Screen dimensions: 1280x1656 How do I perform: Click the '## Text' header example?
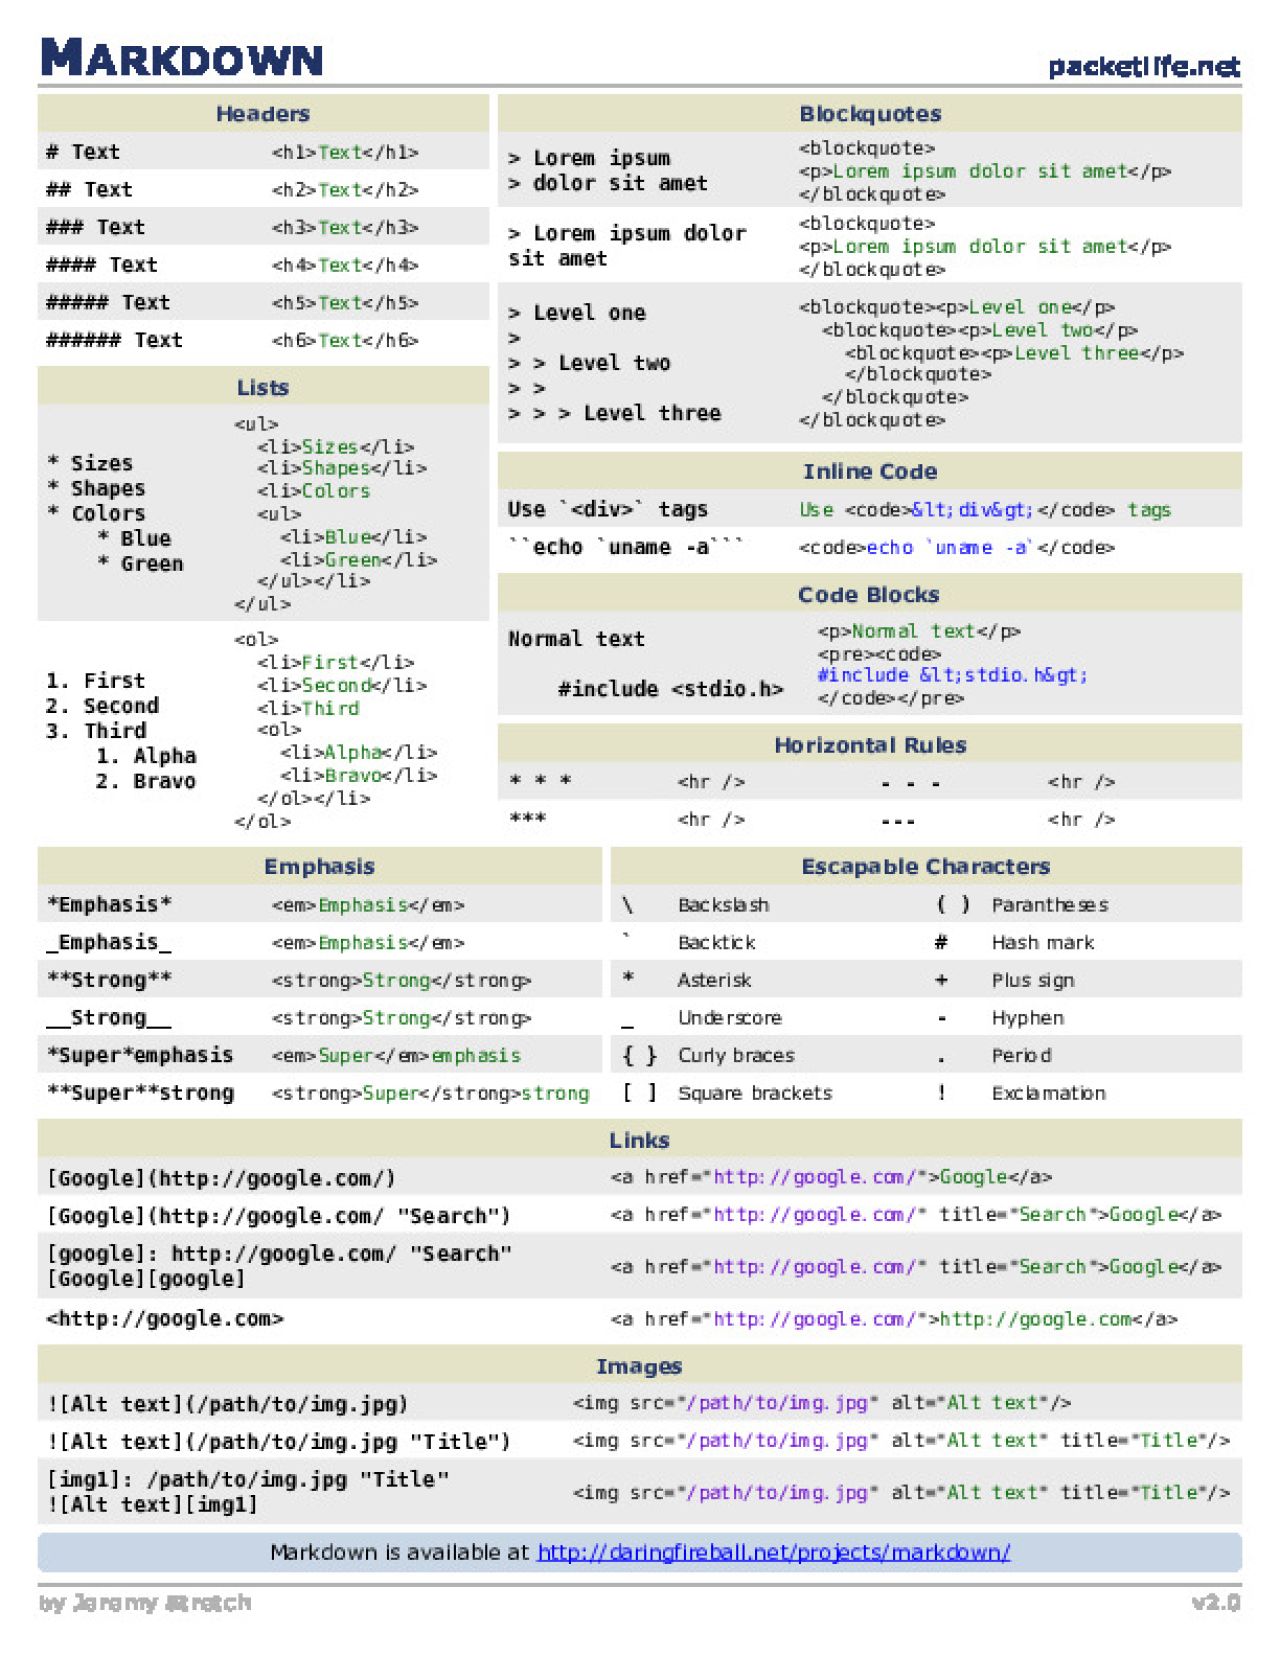(89, 189)
